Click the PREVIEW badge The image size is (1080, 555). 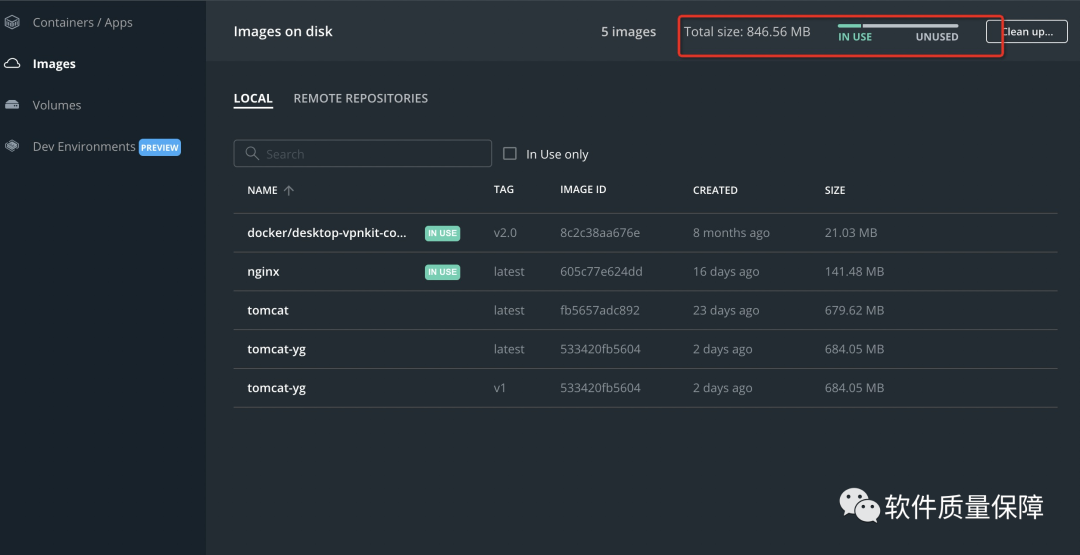(160, 147)
